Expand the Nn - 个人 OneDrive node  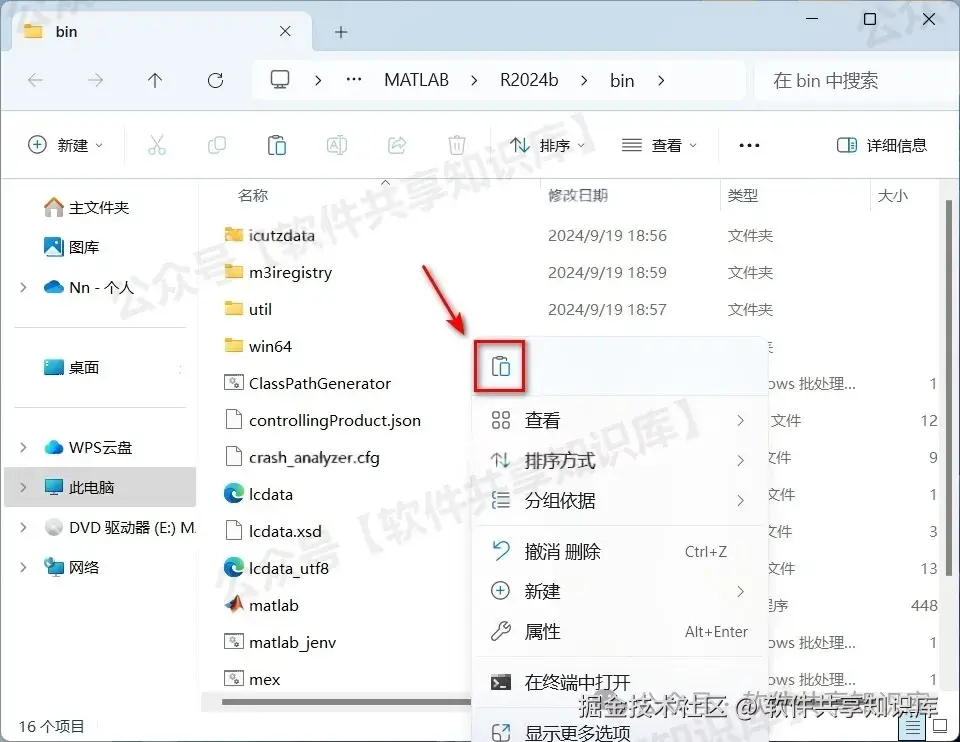coord(23,287)
